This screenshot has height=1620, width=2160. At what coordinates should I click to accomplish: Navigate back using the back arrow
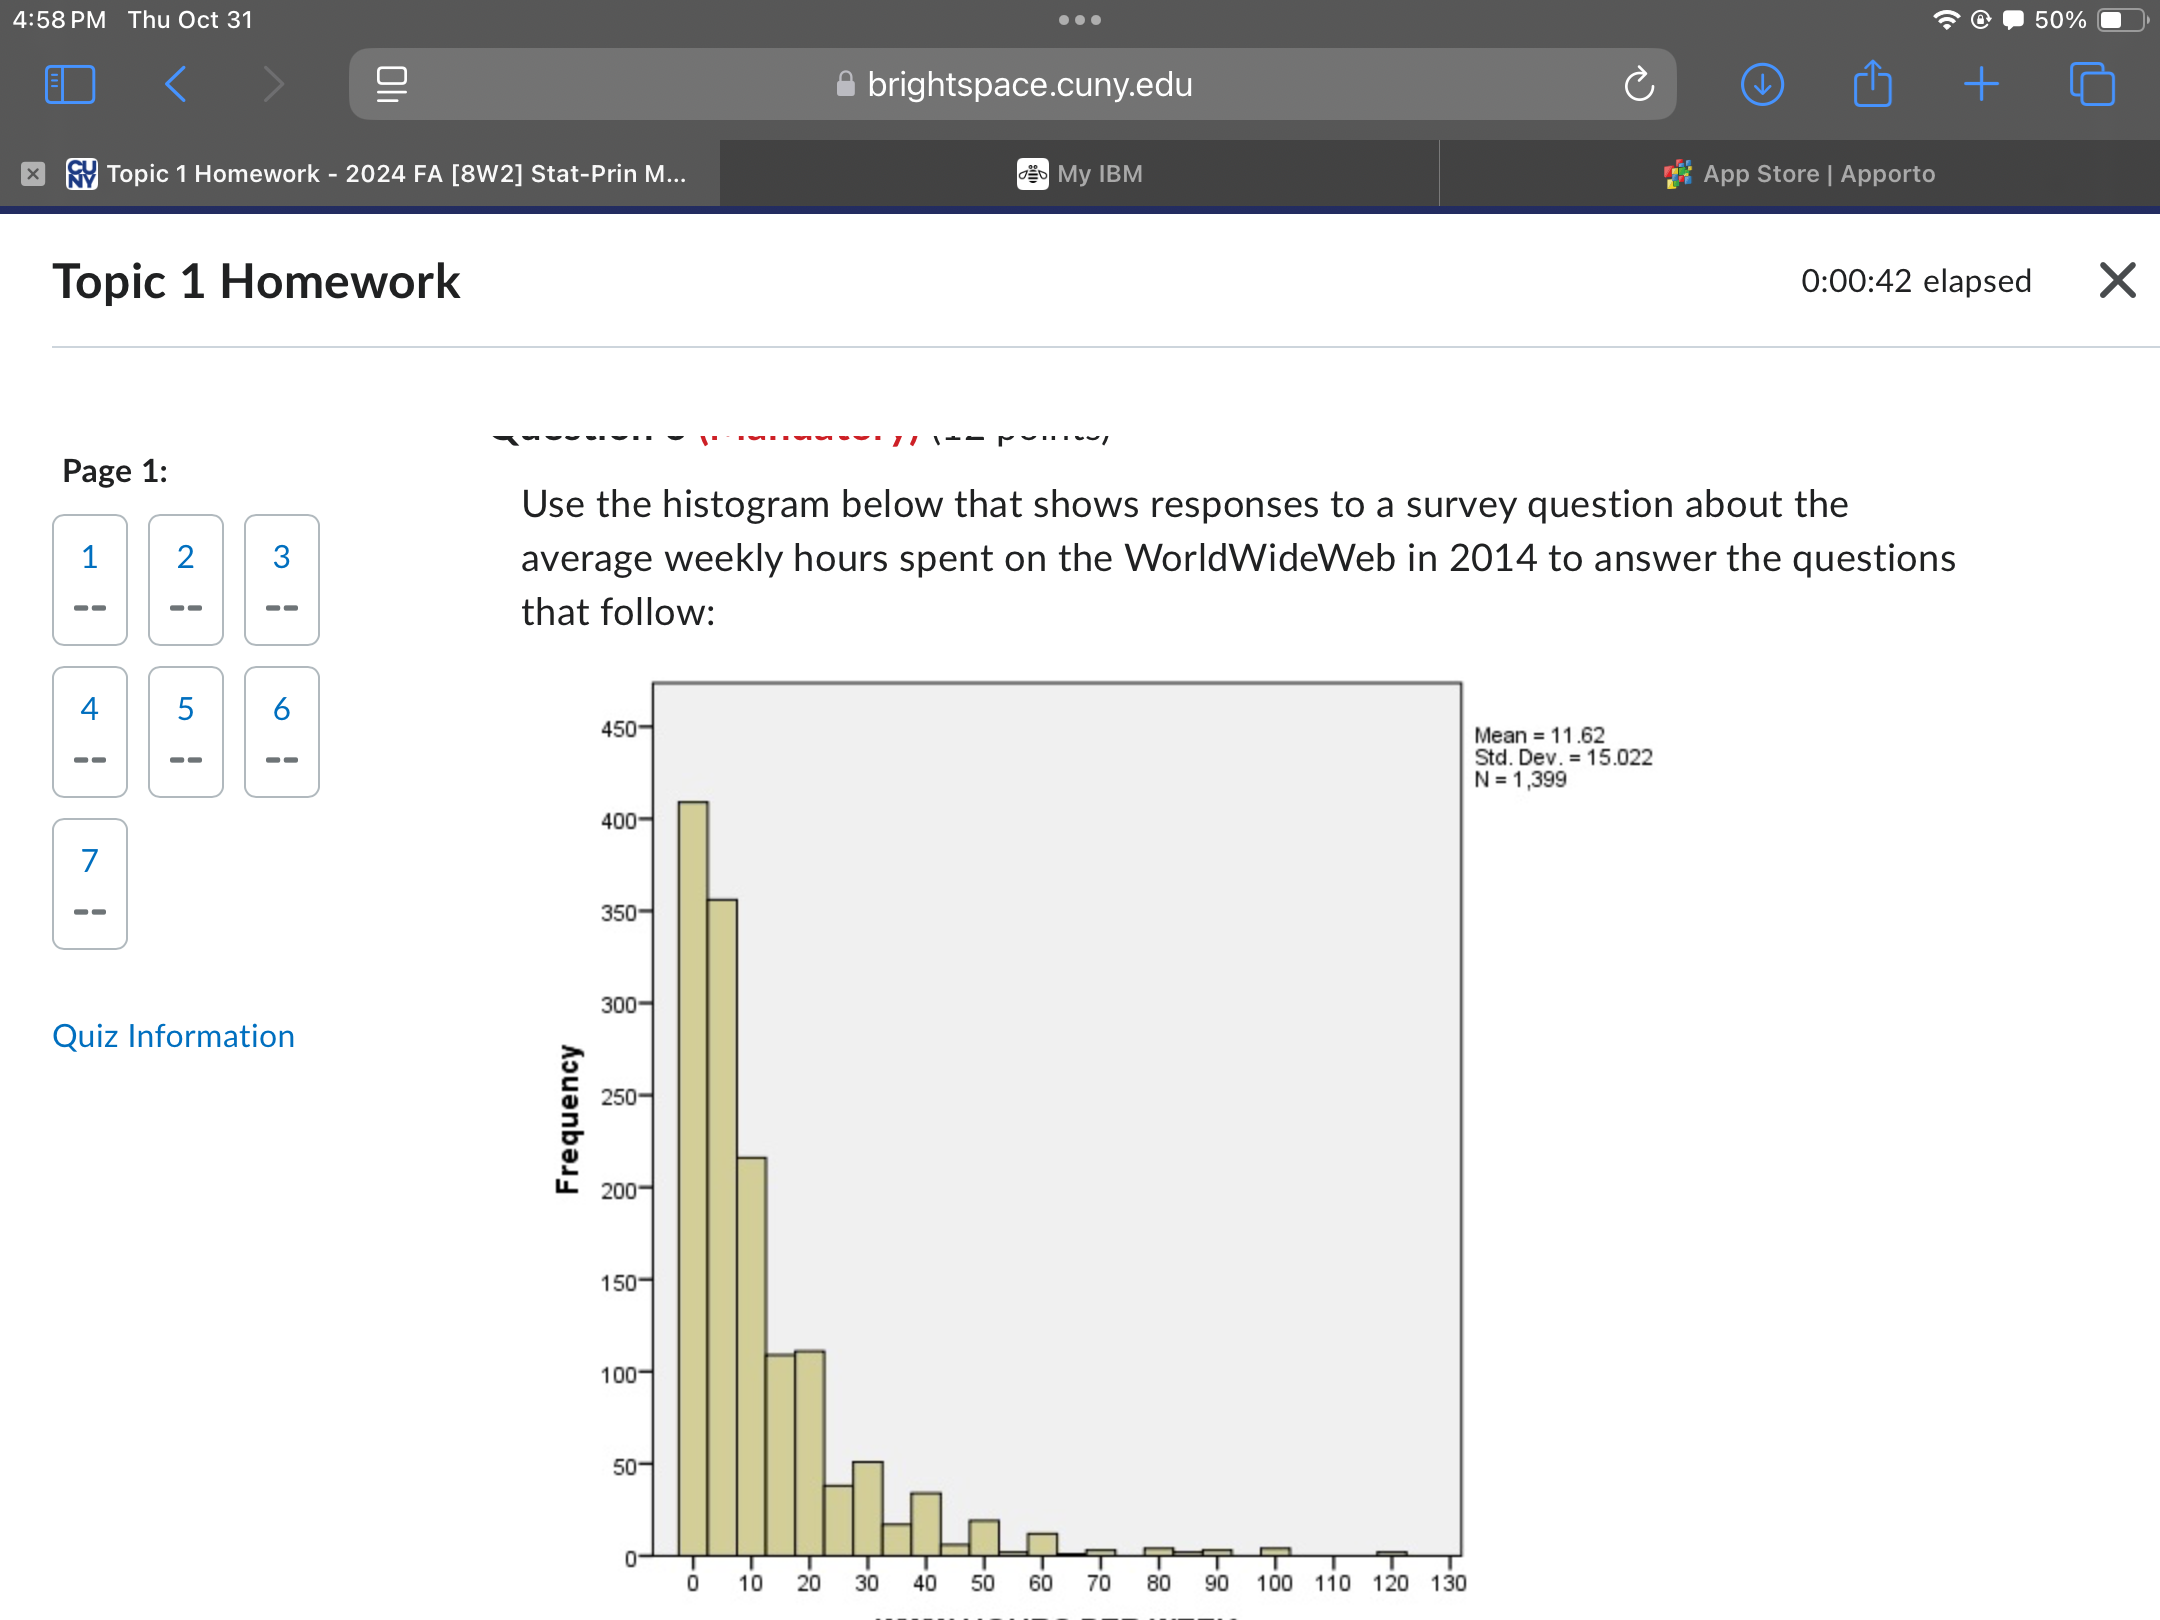click(175, 84)
